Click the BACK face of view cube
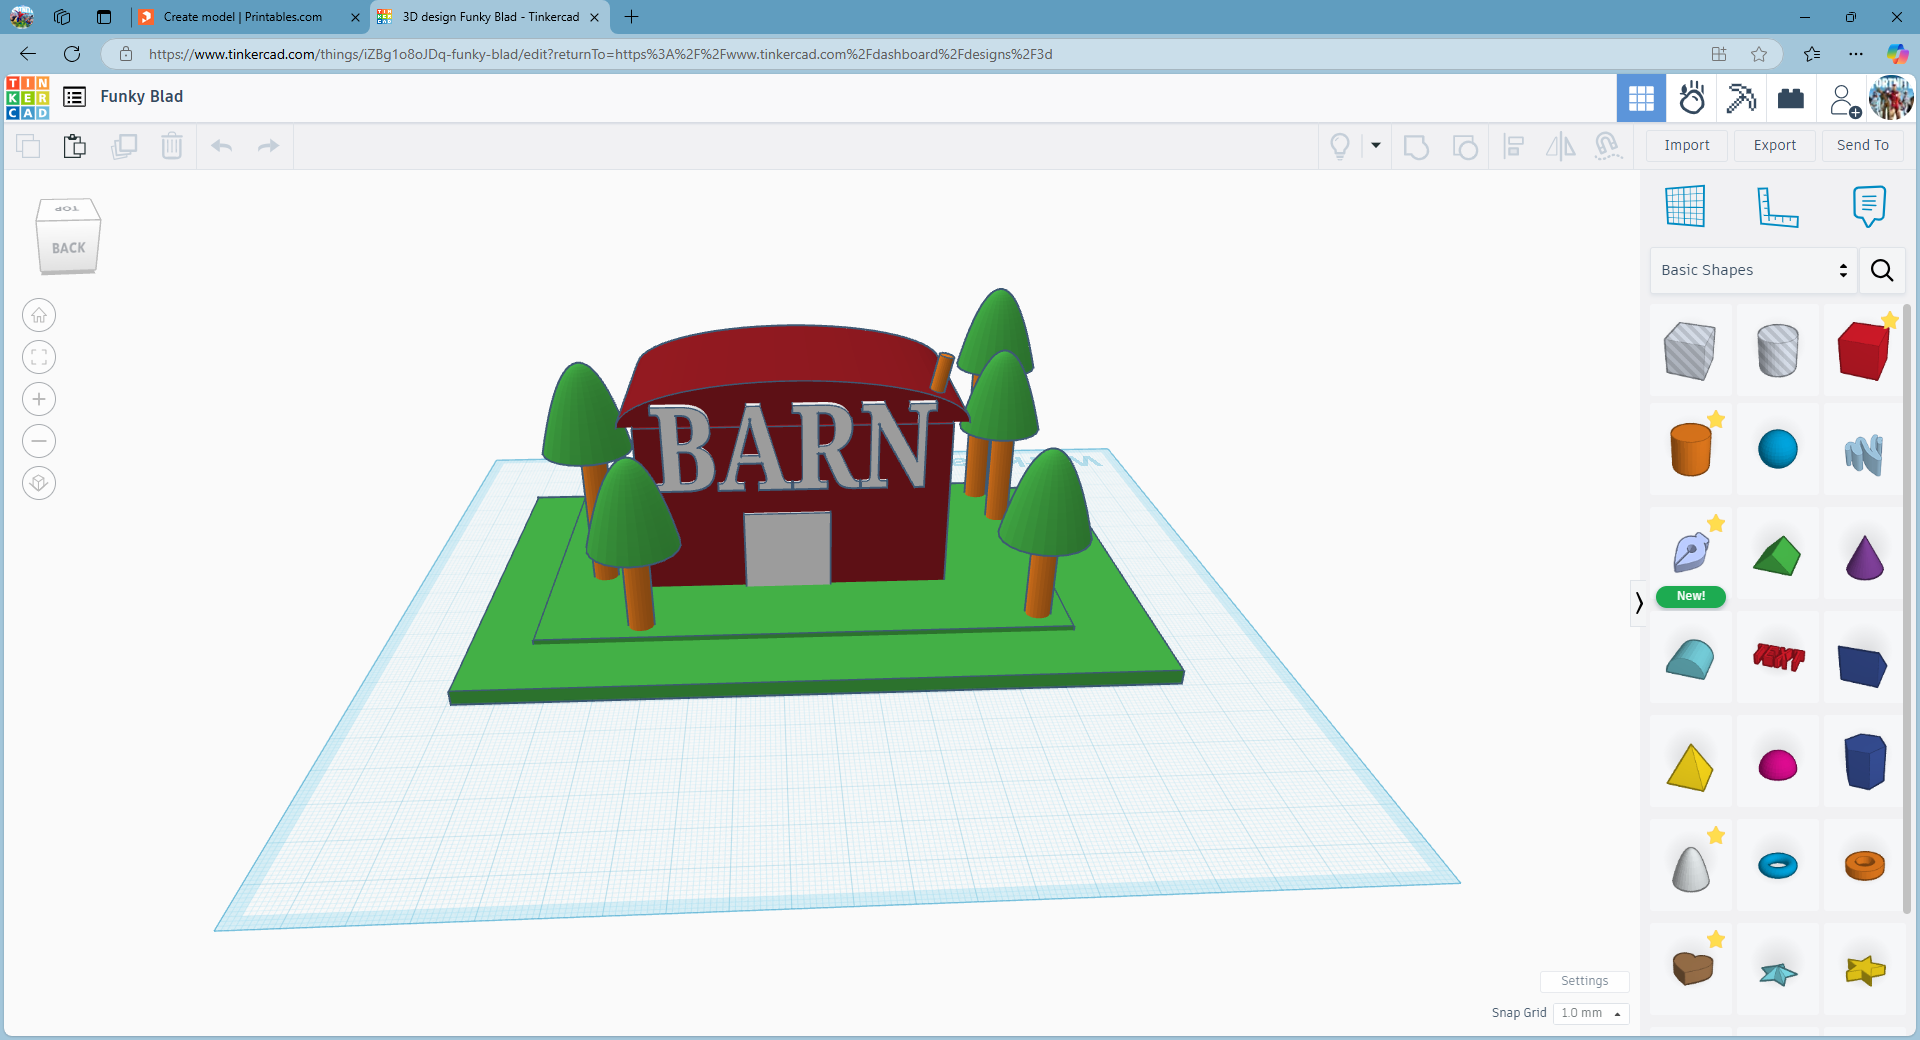The height and width of the screenshot is (1040, 1920). [69, 247]
